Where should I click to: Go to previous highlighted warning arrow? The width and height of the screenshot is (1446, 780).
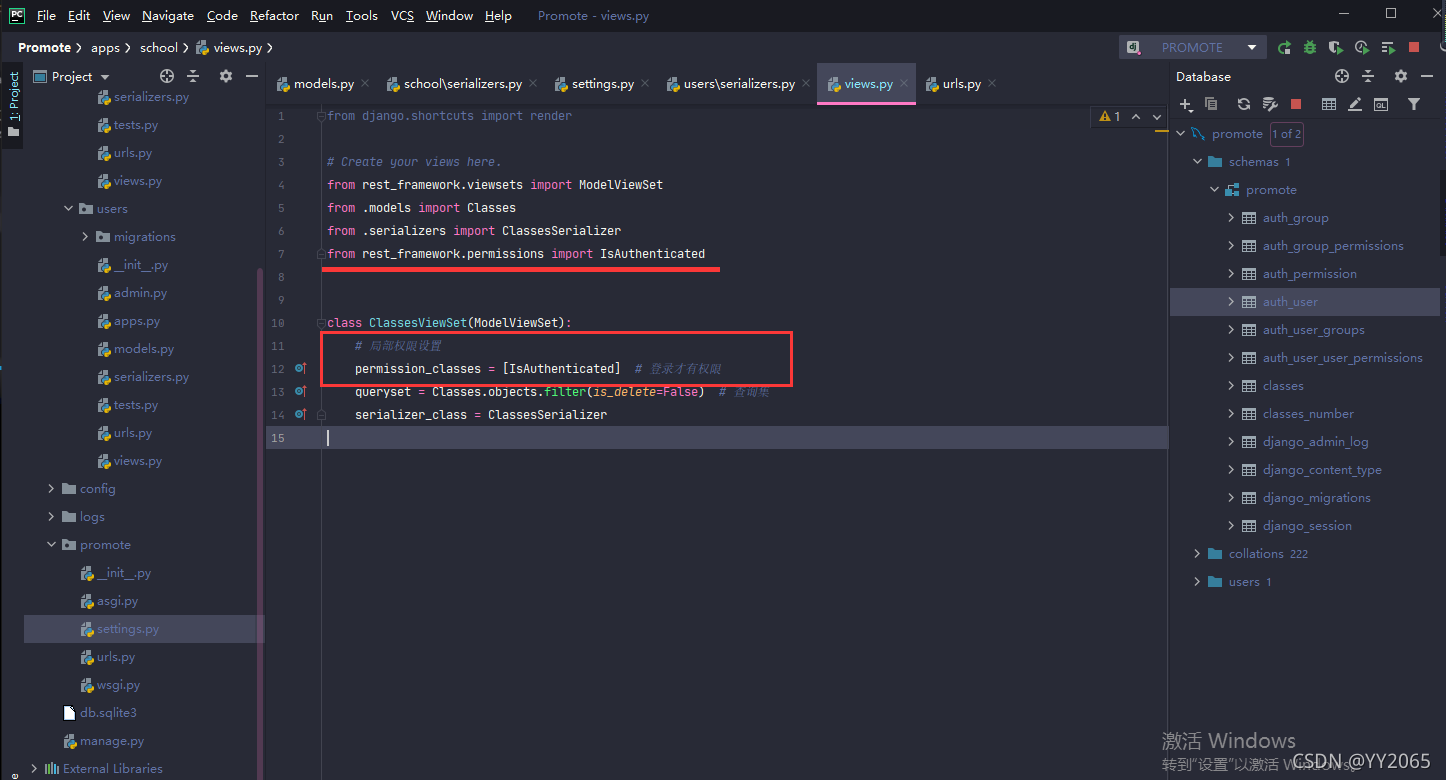(1136, 117)
